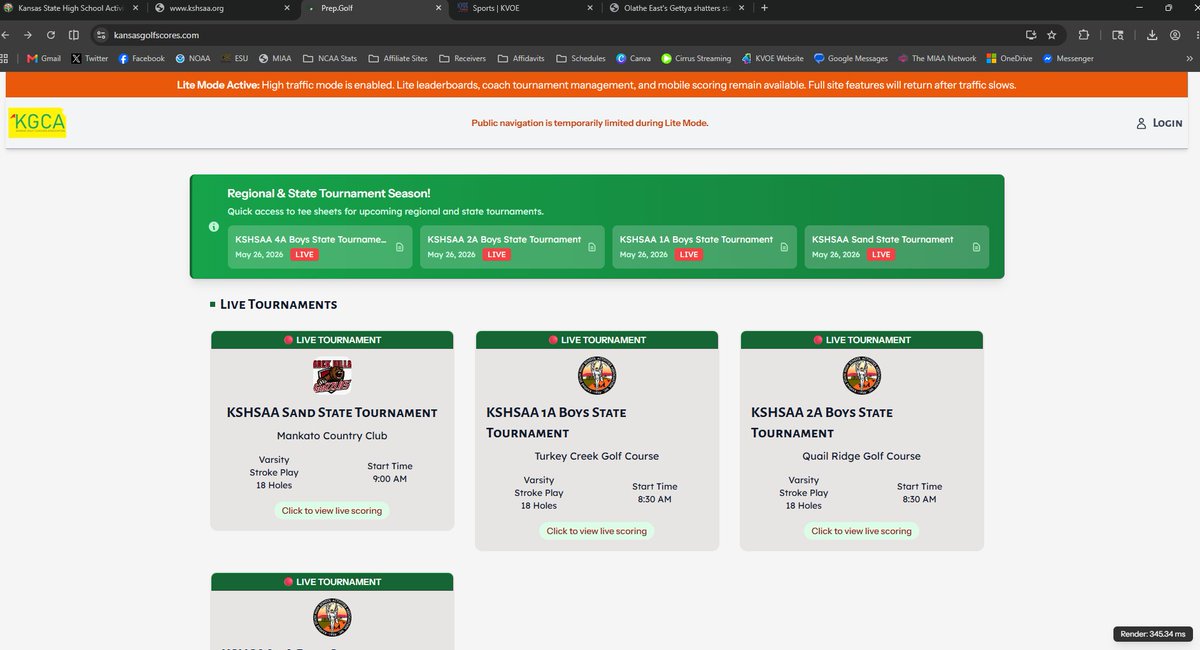
Task: Switch to the Olathe East's Gettya tab
Action: click(678, 8)
